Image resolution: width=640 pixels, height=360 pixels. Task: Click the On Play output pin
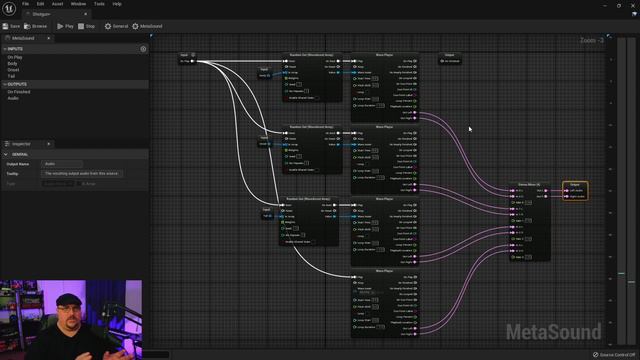pyautogui.click(x=192, y=61)
